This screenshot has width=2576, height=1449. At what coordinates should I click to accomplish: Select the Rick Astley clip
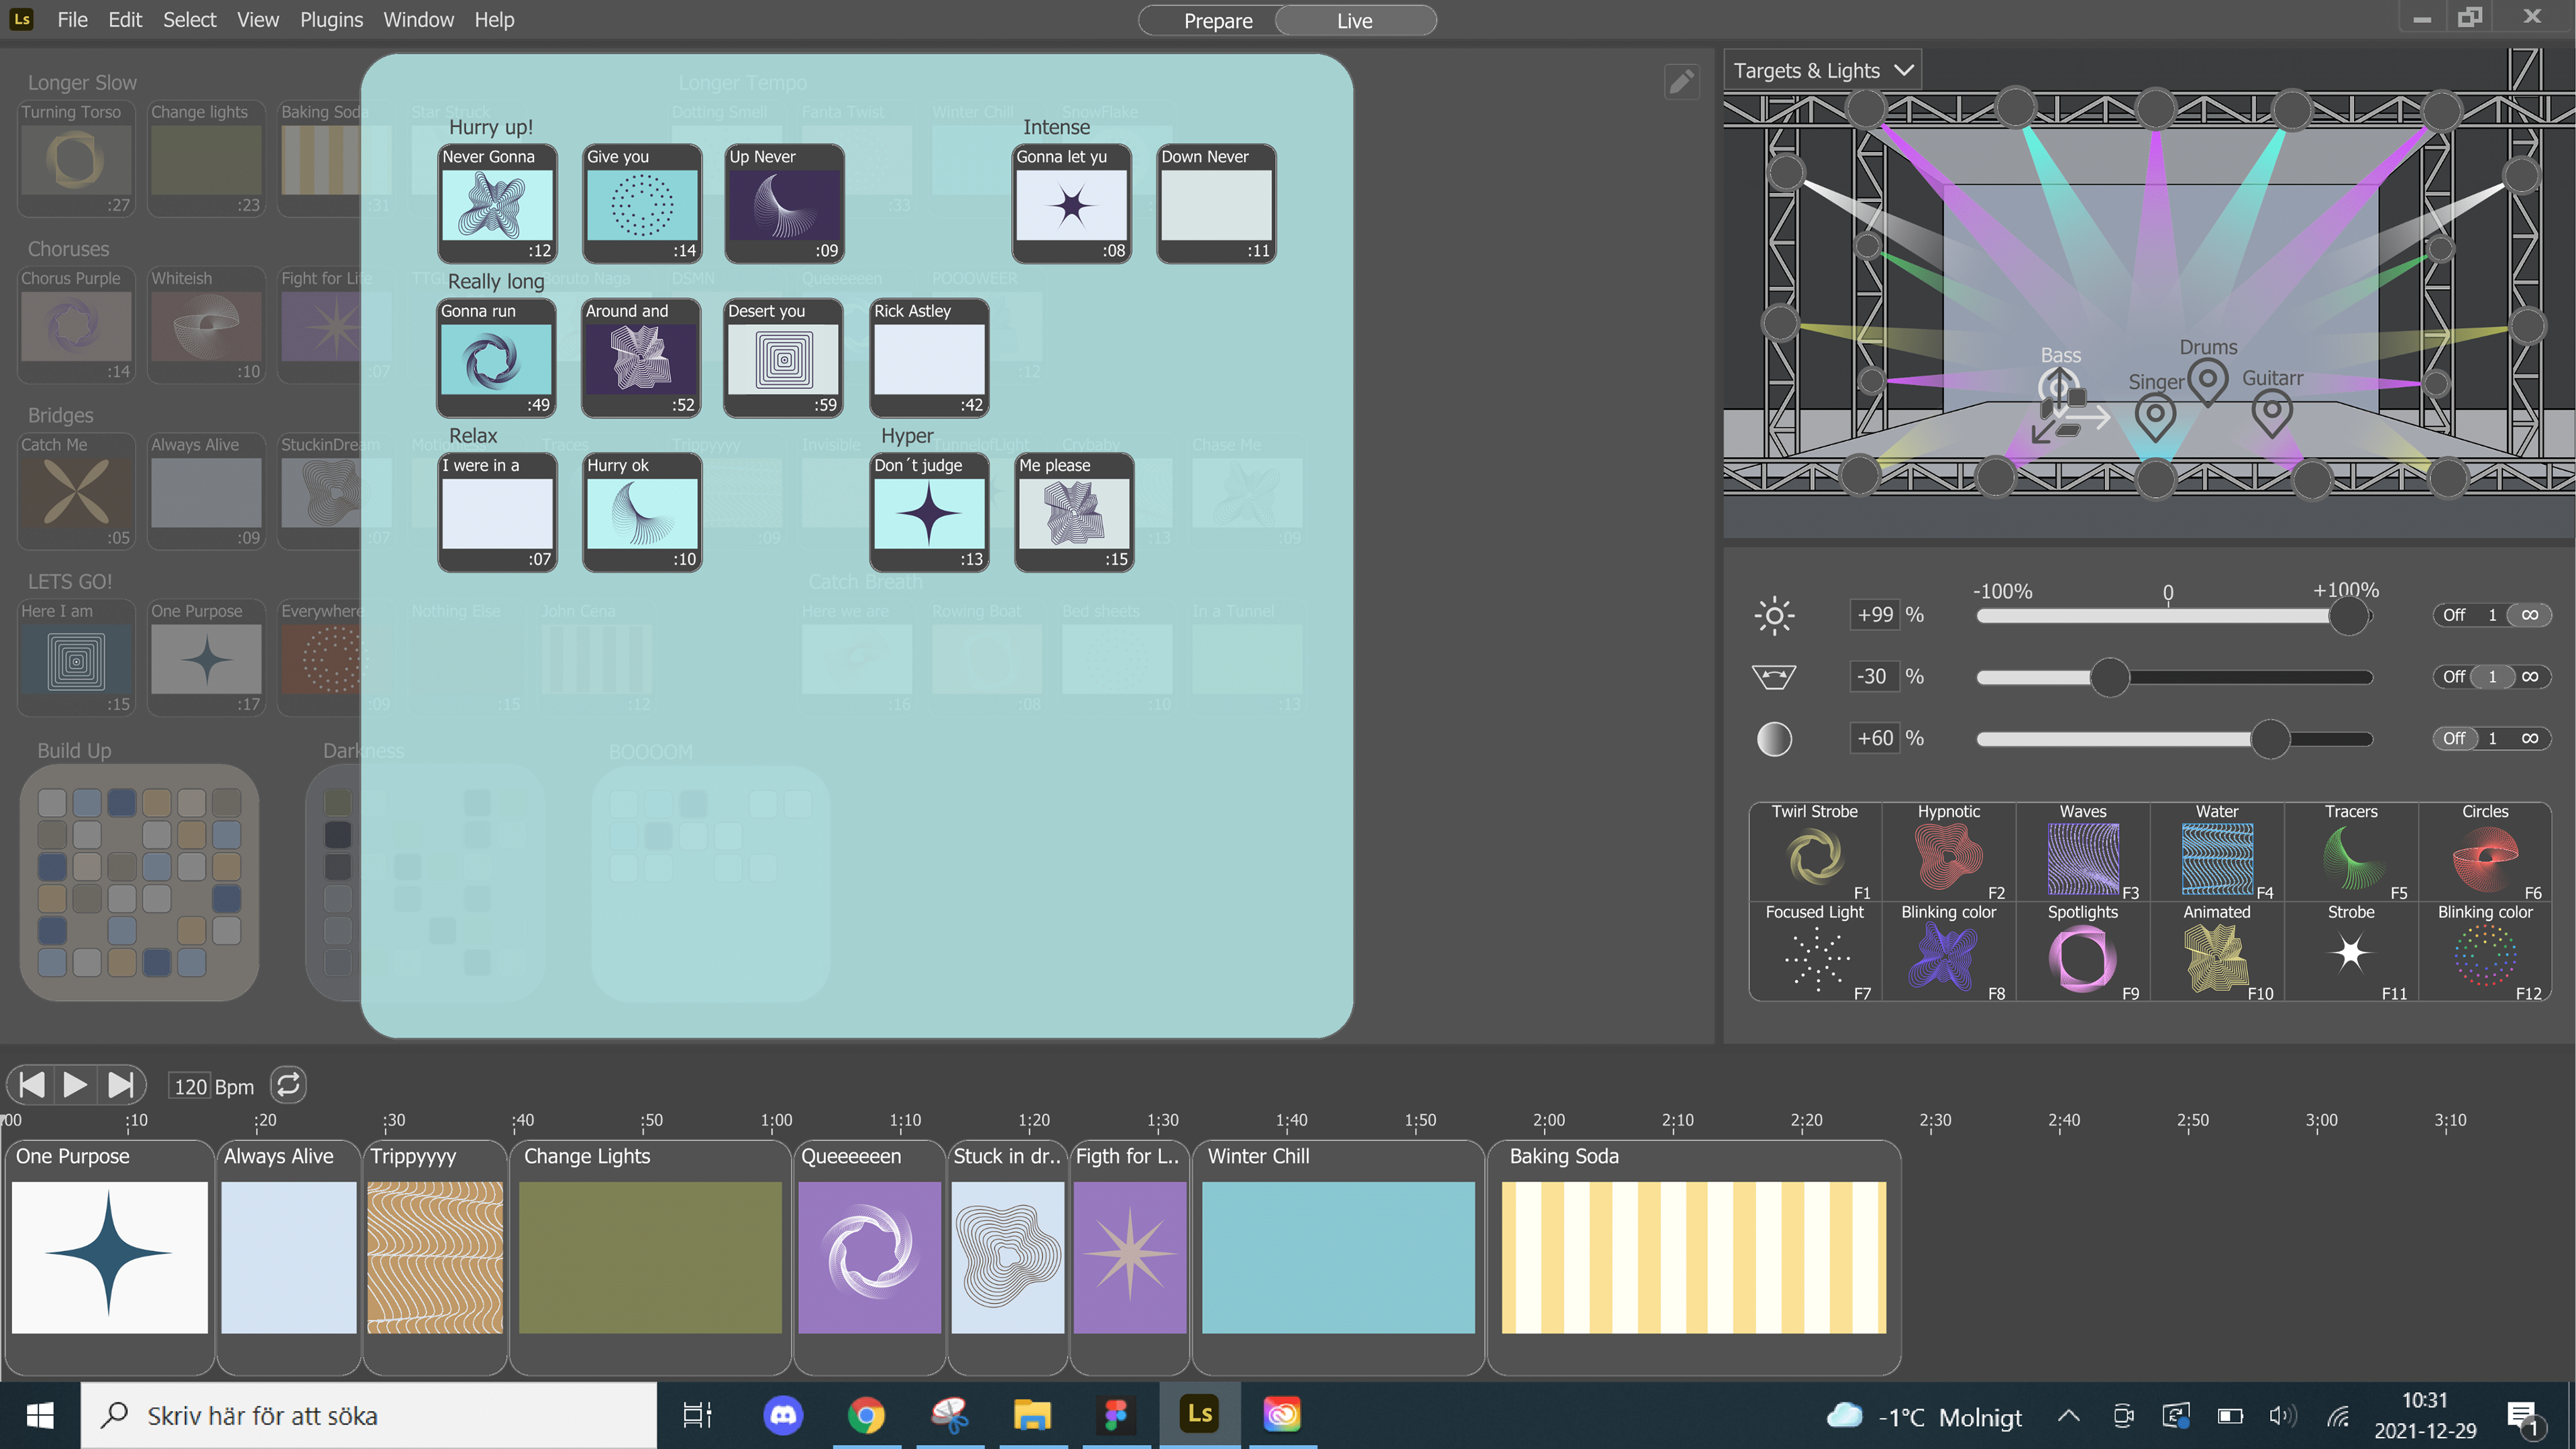(929, 358)
